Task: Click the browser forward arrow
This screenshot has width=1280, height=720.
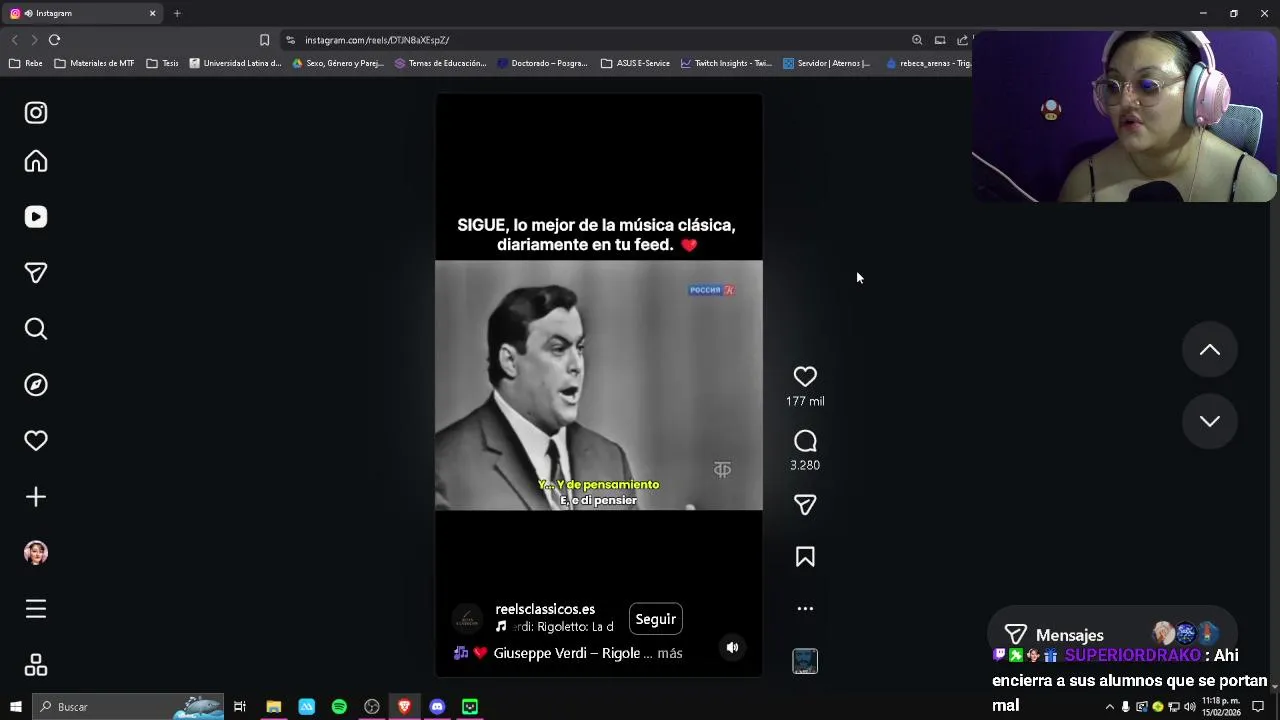Action: click(33, 40)
